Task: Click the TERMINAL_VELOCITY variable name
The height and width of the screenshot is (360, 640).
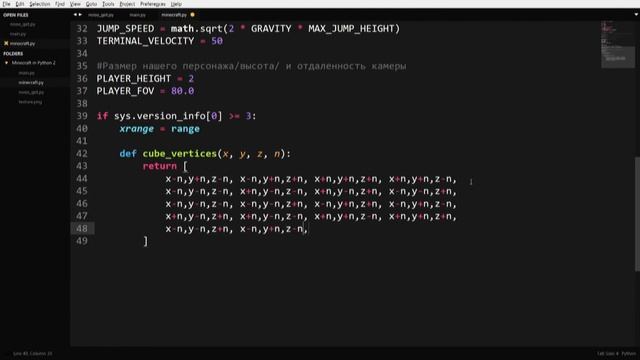Action: pos(145,41)
